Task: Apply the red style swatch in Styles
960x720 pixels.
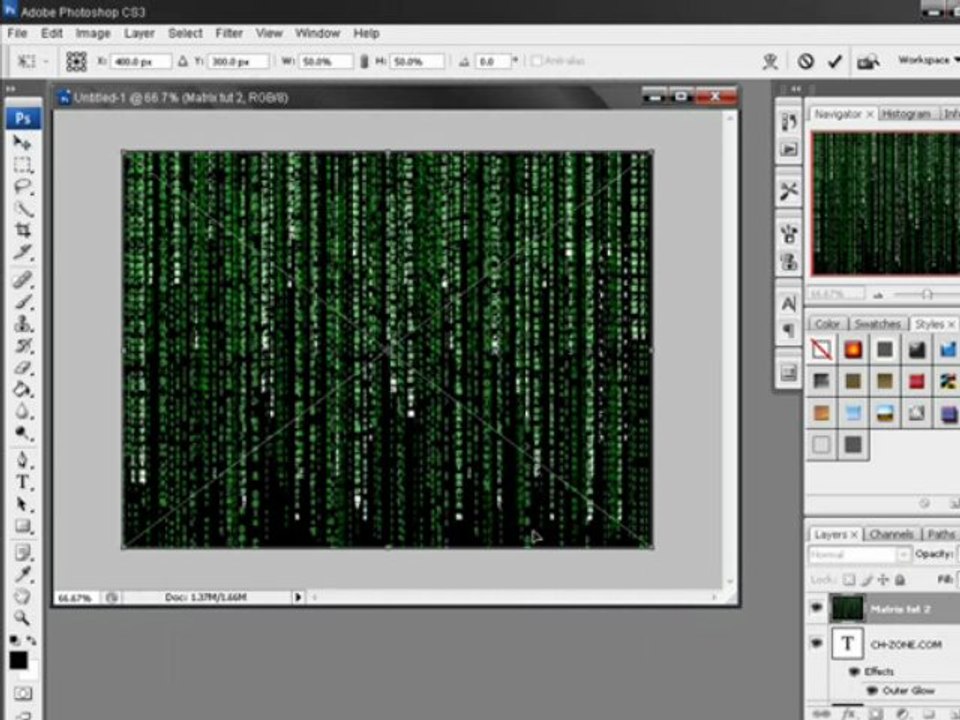Action: tap(917, 381)
